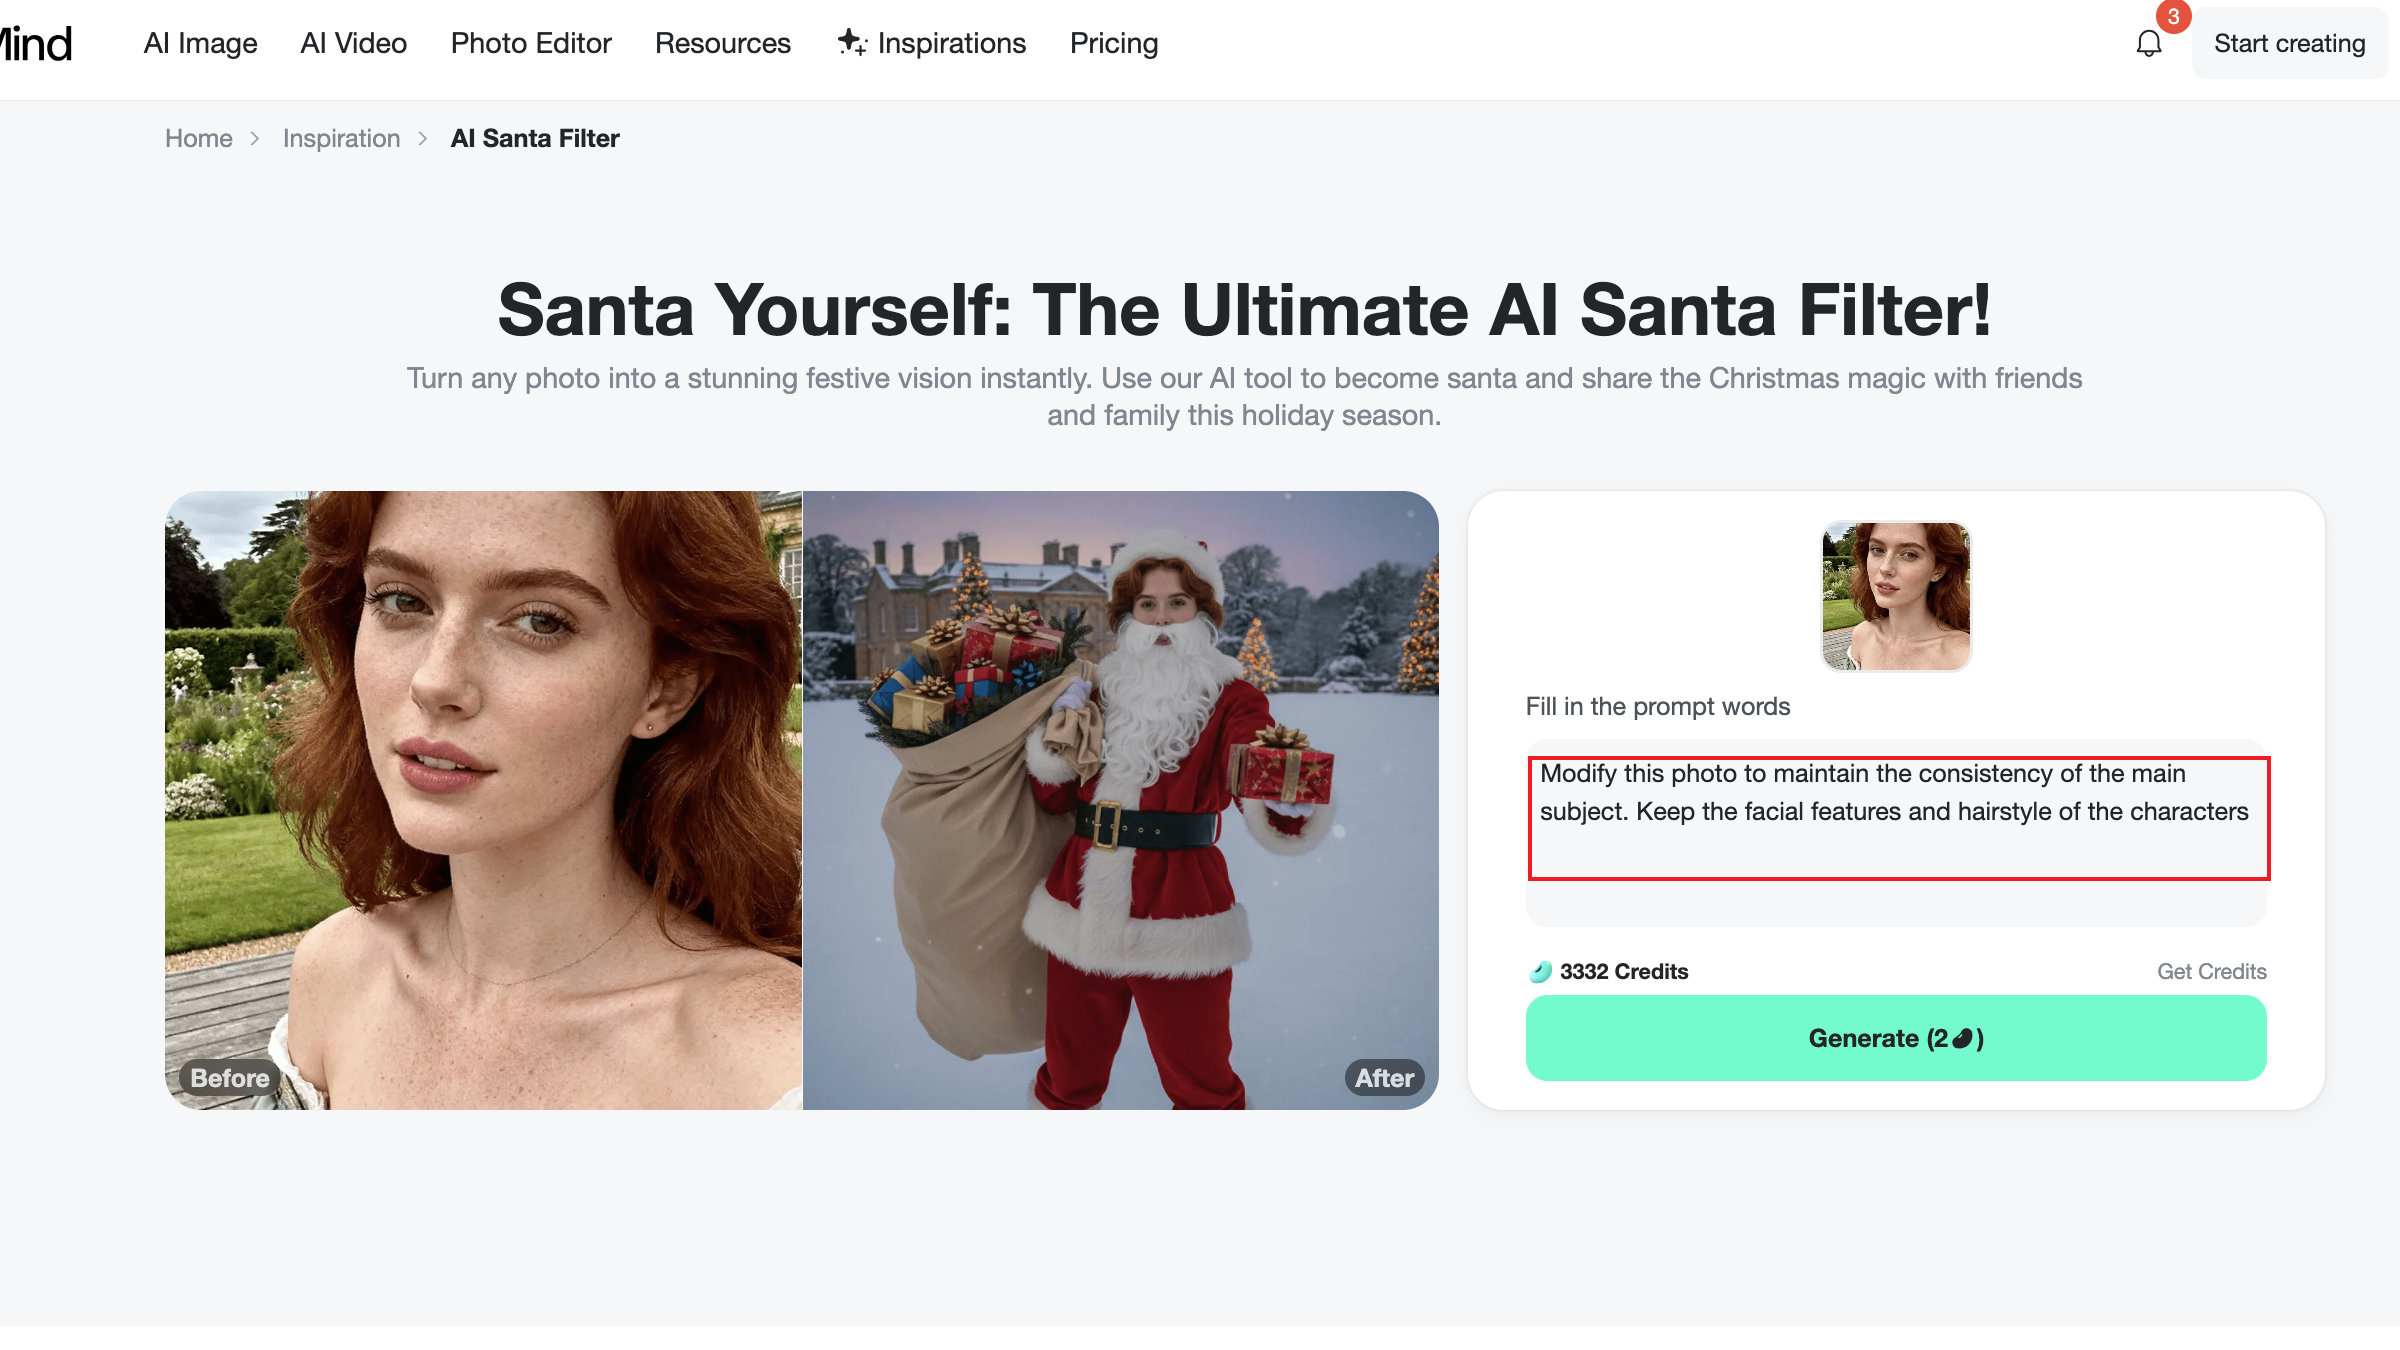Open the AI Image menu

pyautogui.click(x=200, y=44)
